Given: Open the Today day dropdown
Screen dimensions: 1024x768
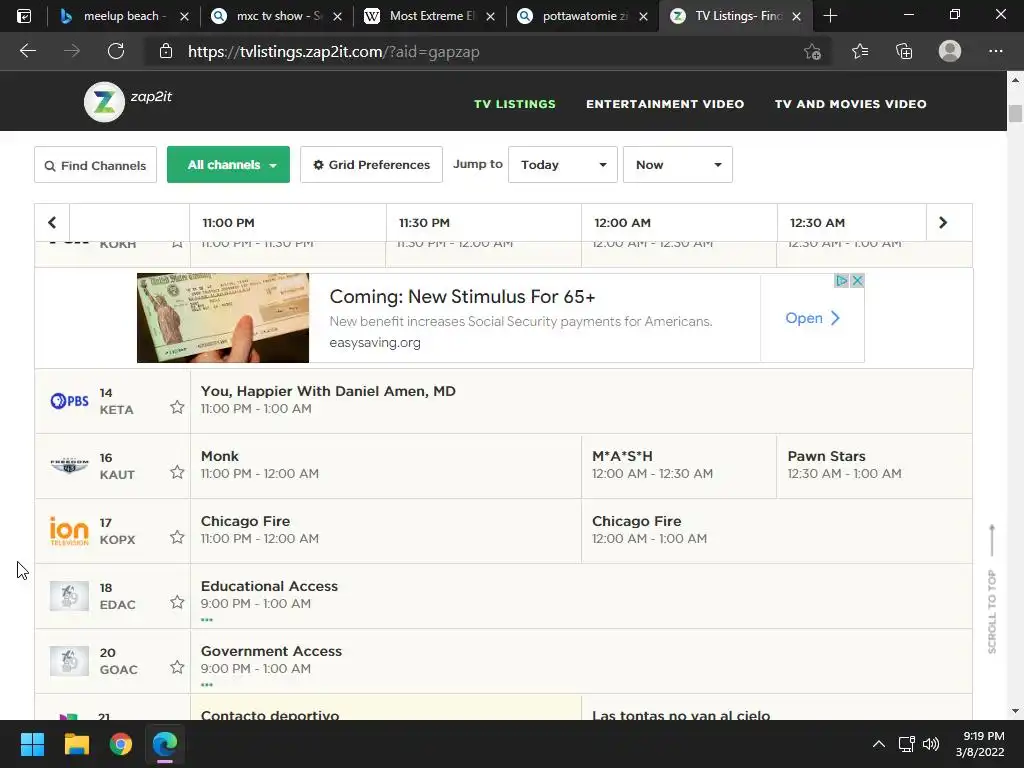Looking at the screenshot, I should (x=562, y=165).
